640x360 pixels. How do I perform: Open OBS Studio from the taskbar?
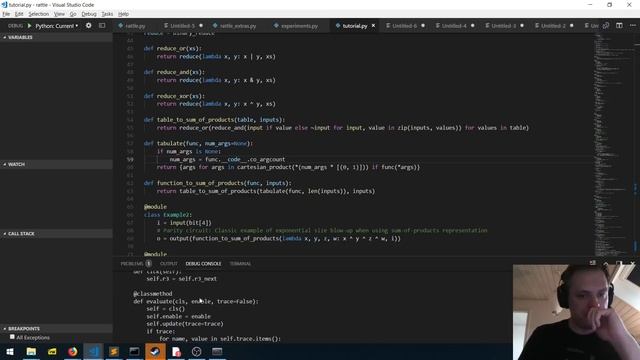click(196, 351)
